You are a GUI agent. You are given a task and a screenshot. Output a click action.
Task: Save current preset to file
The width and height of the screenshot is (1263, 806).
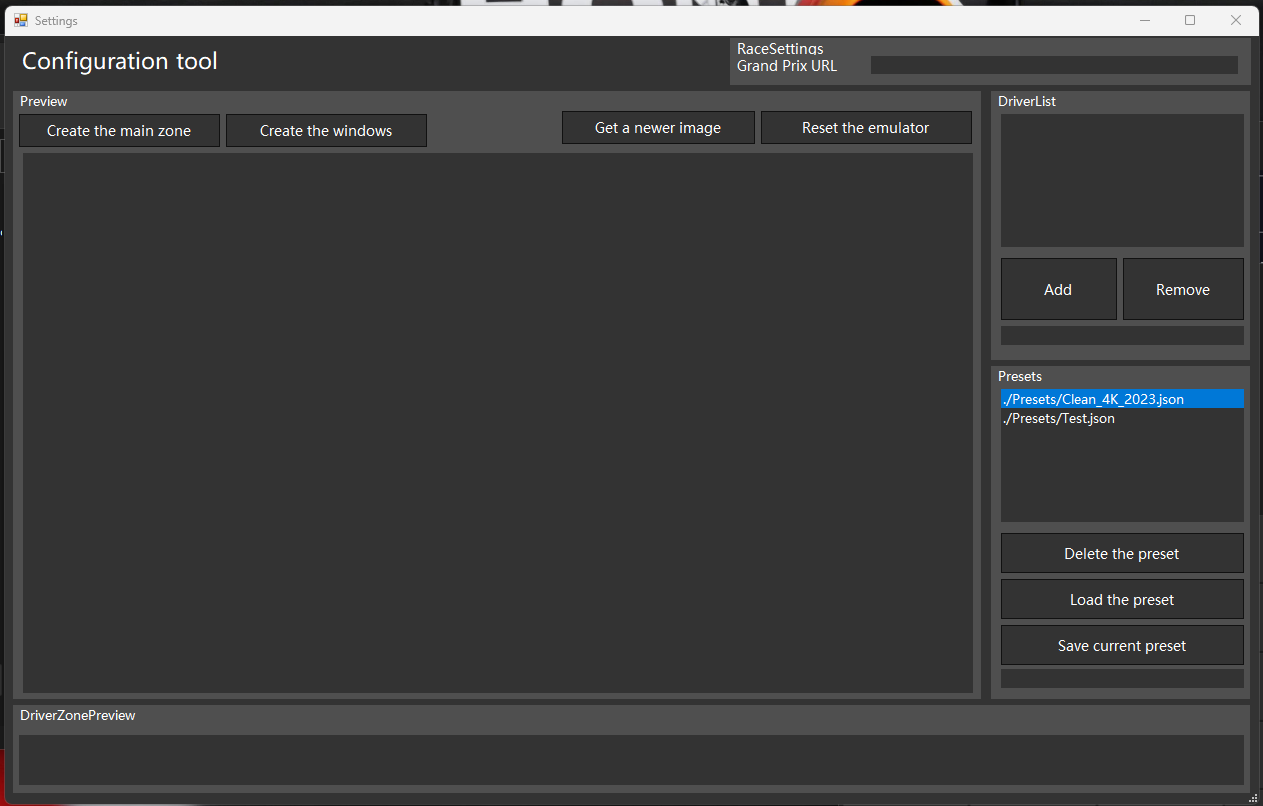pyautogui.click(x=1121, y=645)
